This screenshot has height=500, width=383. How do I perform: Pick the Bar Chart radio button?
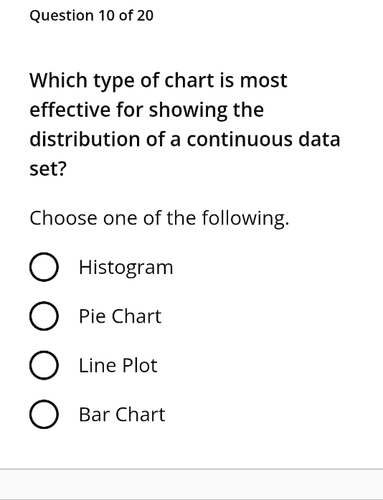pos(44,414)
